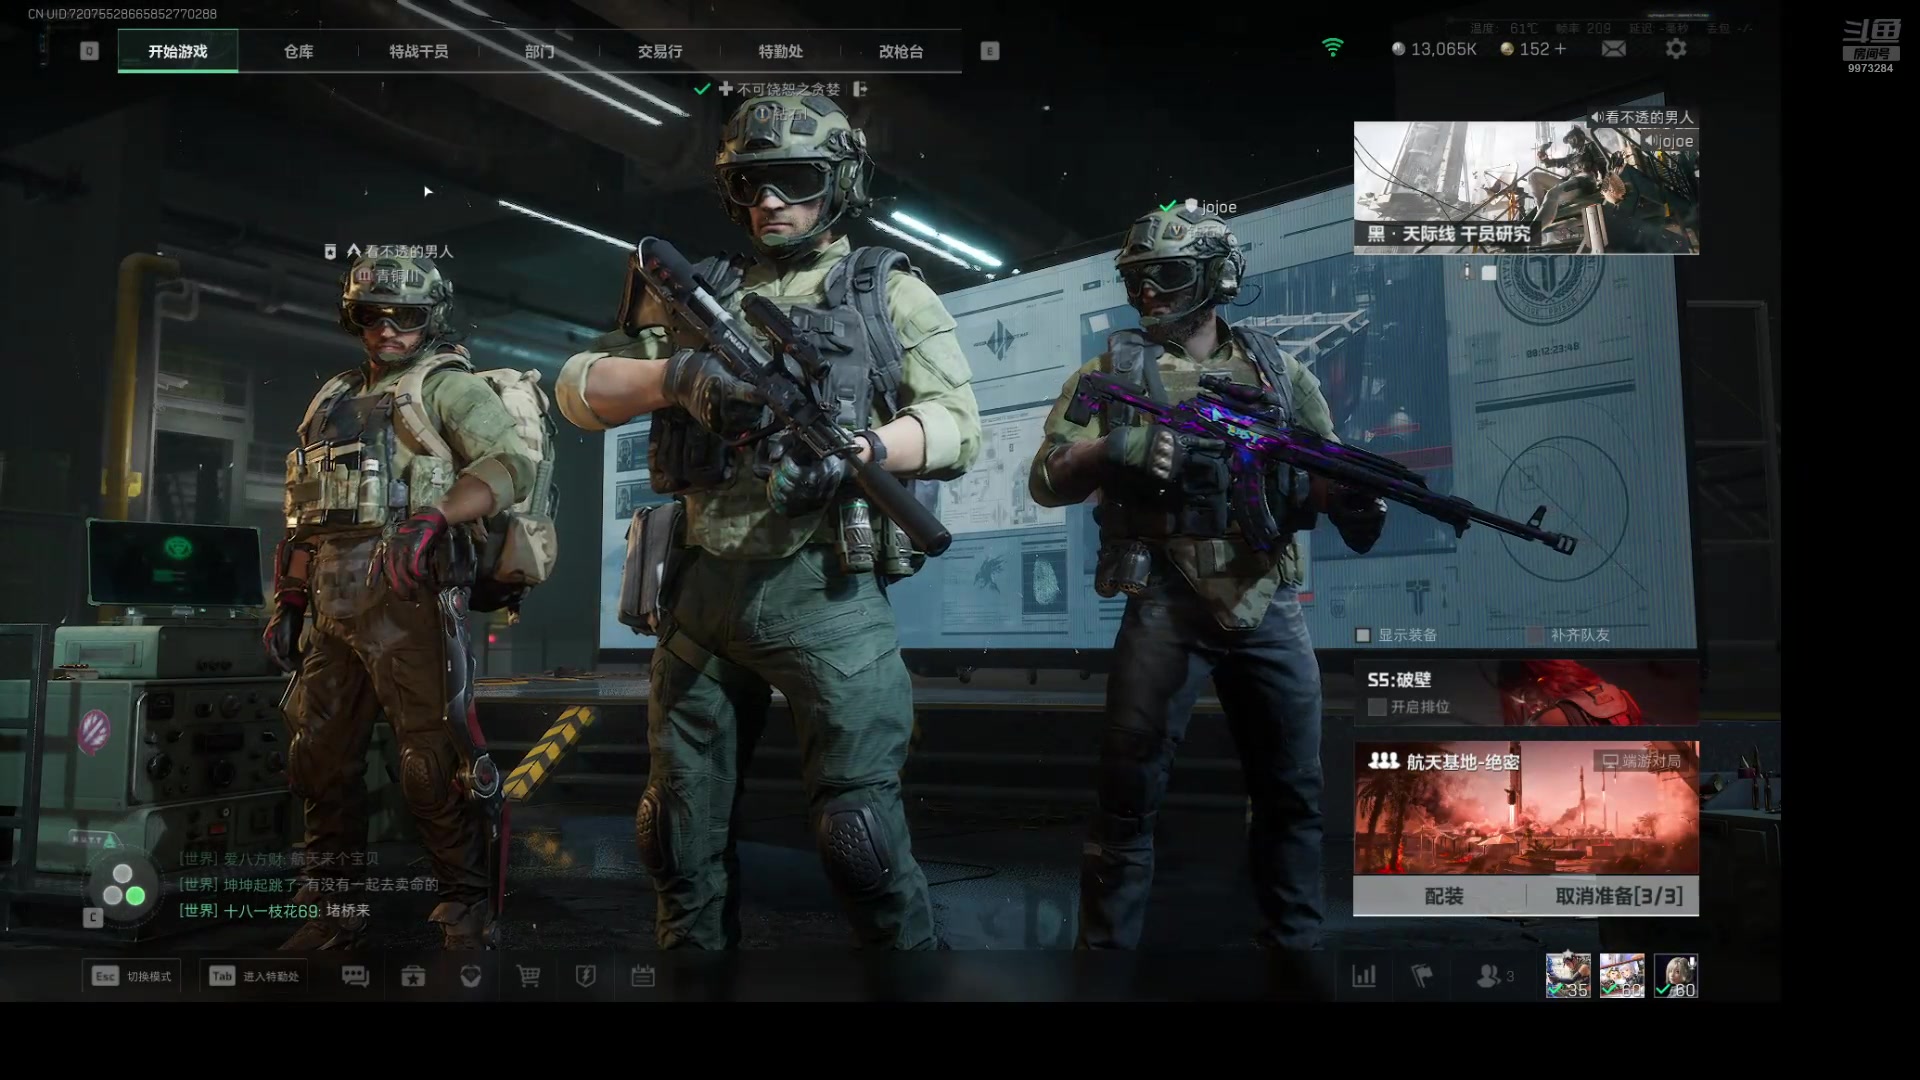The width and height of the screenshot is (1920, 1080).
Task: Open the S5:破壁 season banner
Action: click(x=1526, y=692)
